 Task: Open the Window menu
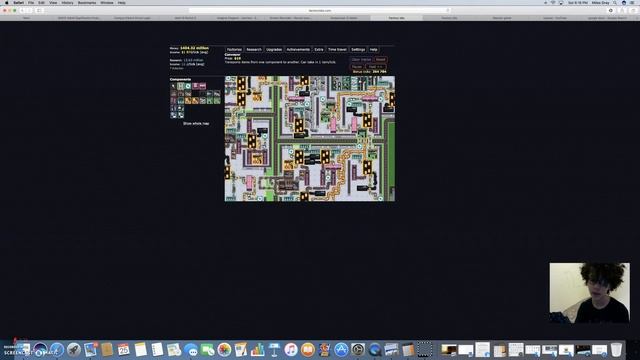107,3
